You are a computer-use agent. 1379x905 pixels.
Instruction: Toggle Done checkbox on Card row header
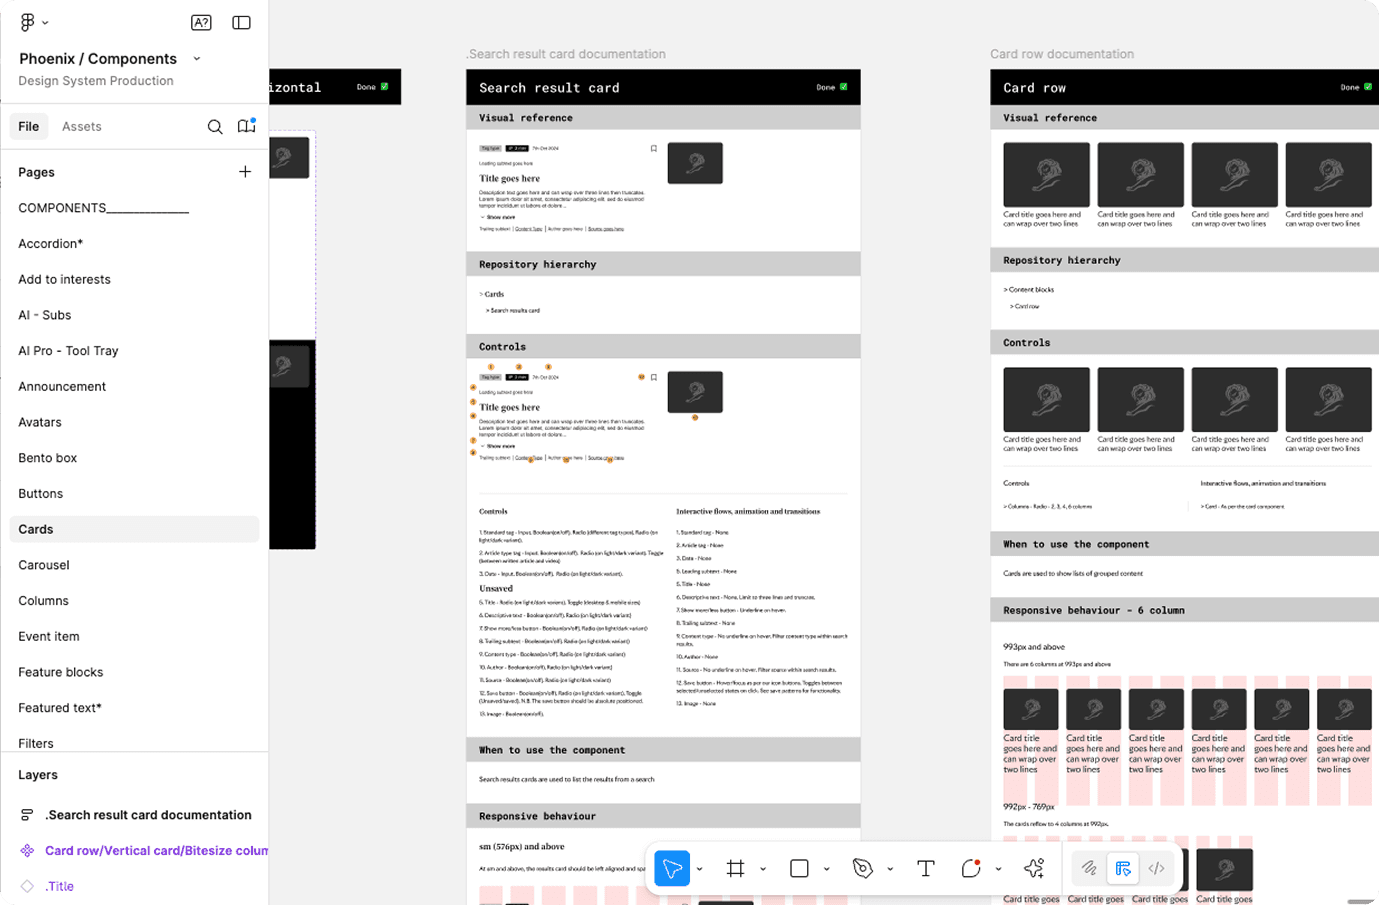point(1368,87)
